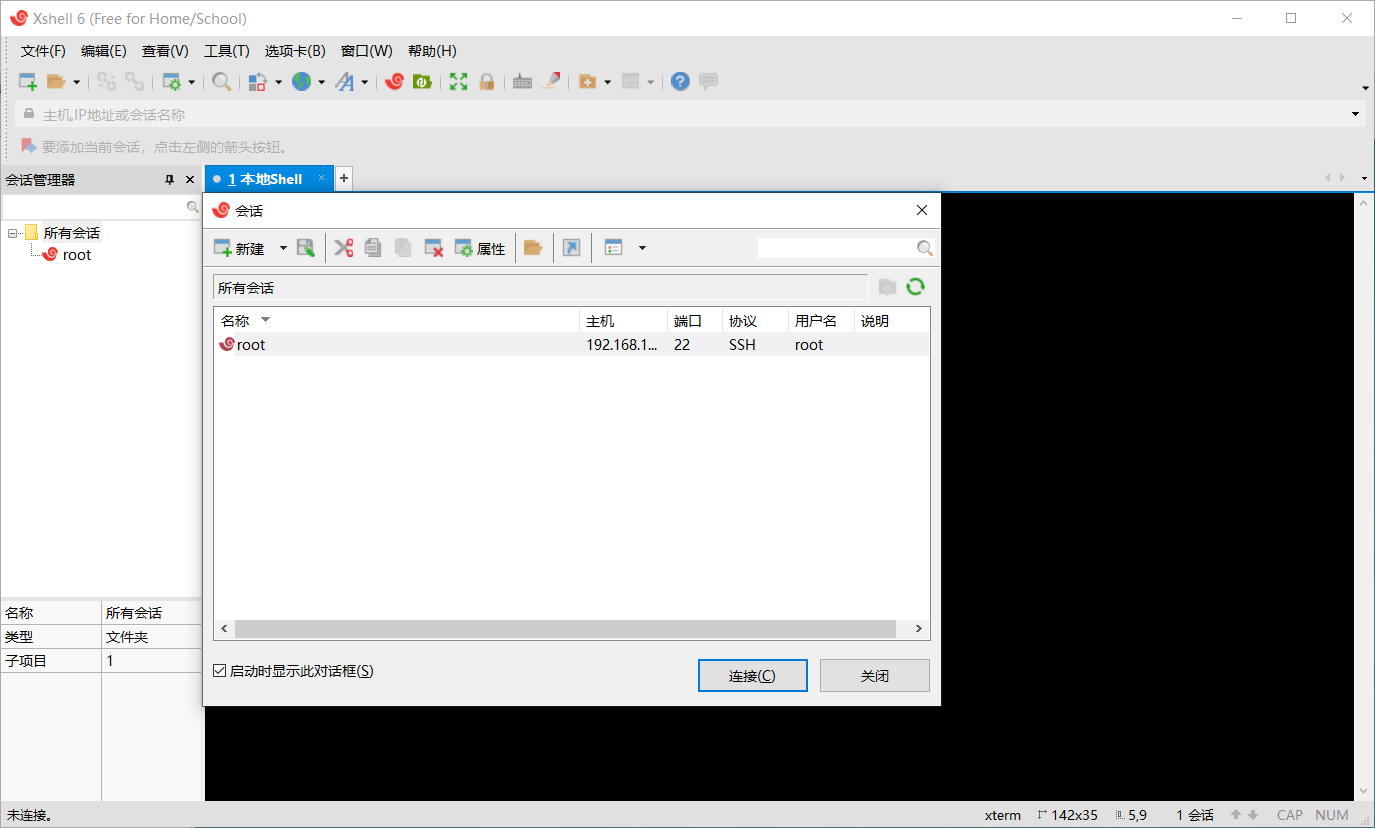Image resolution: width=1375 pixels, height=828 pixels.
Task: Click the 所有会话 path field in dialog
Action: point(541,287)
